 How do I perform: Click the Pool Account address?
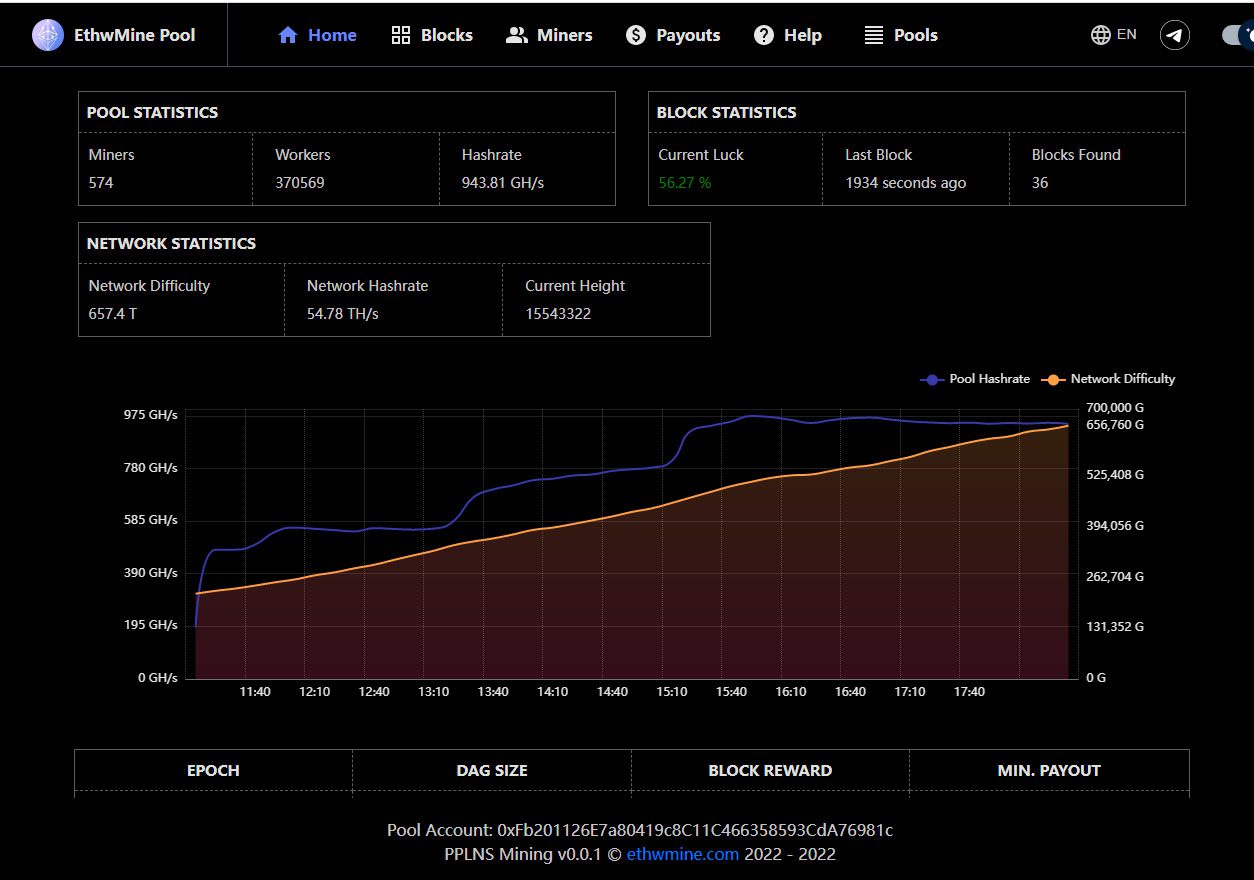click(699, 829)
